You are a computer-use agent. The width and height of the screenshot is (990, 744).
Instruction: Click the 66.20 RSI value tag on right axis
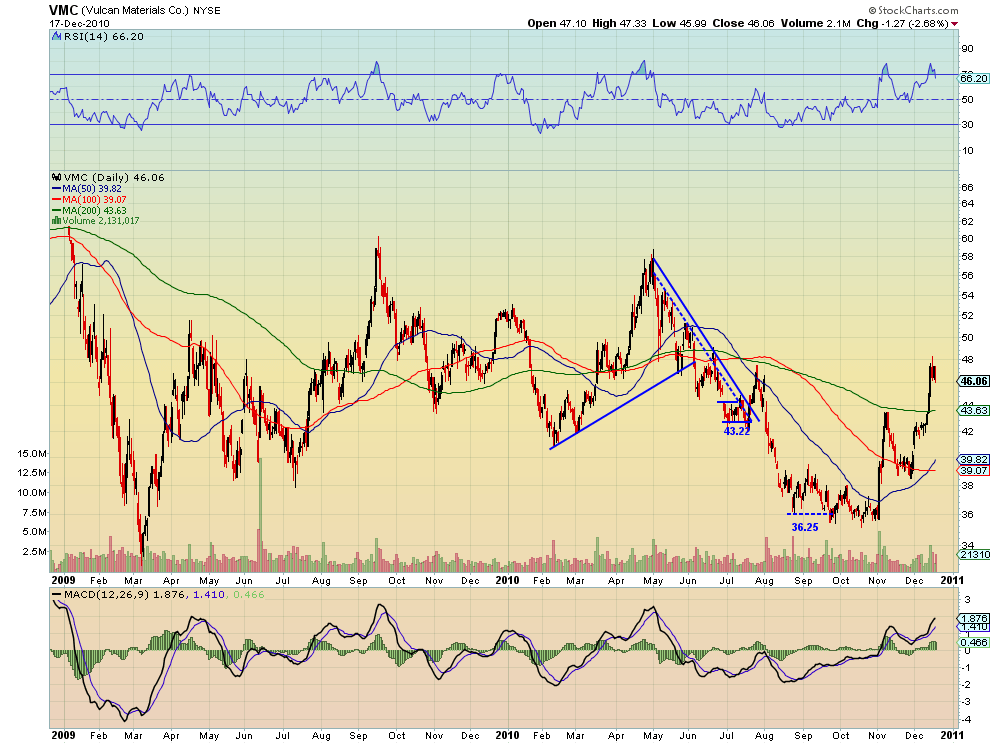point(973,78)
